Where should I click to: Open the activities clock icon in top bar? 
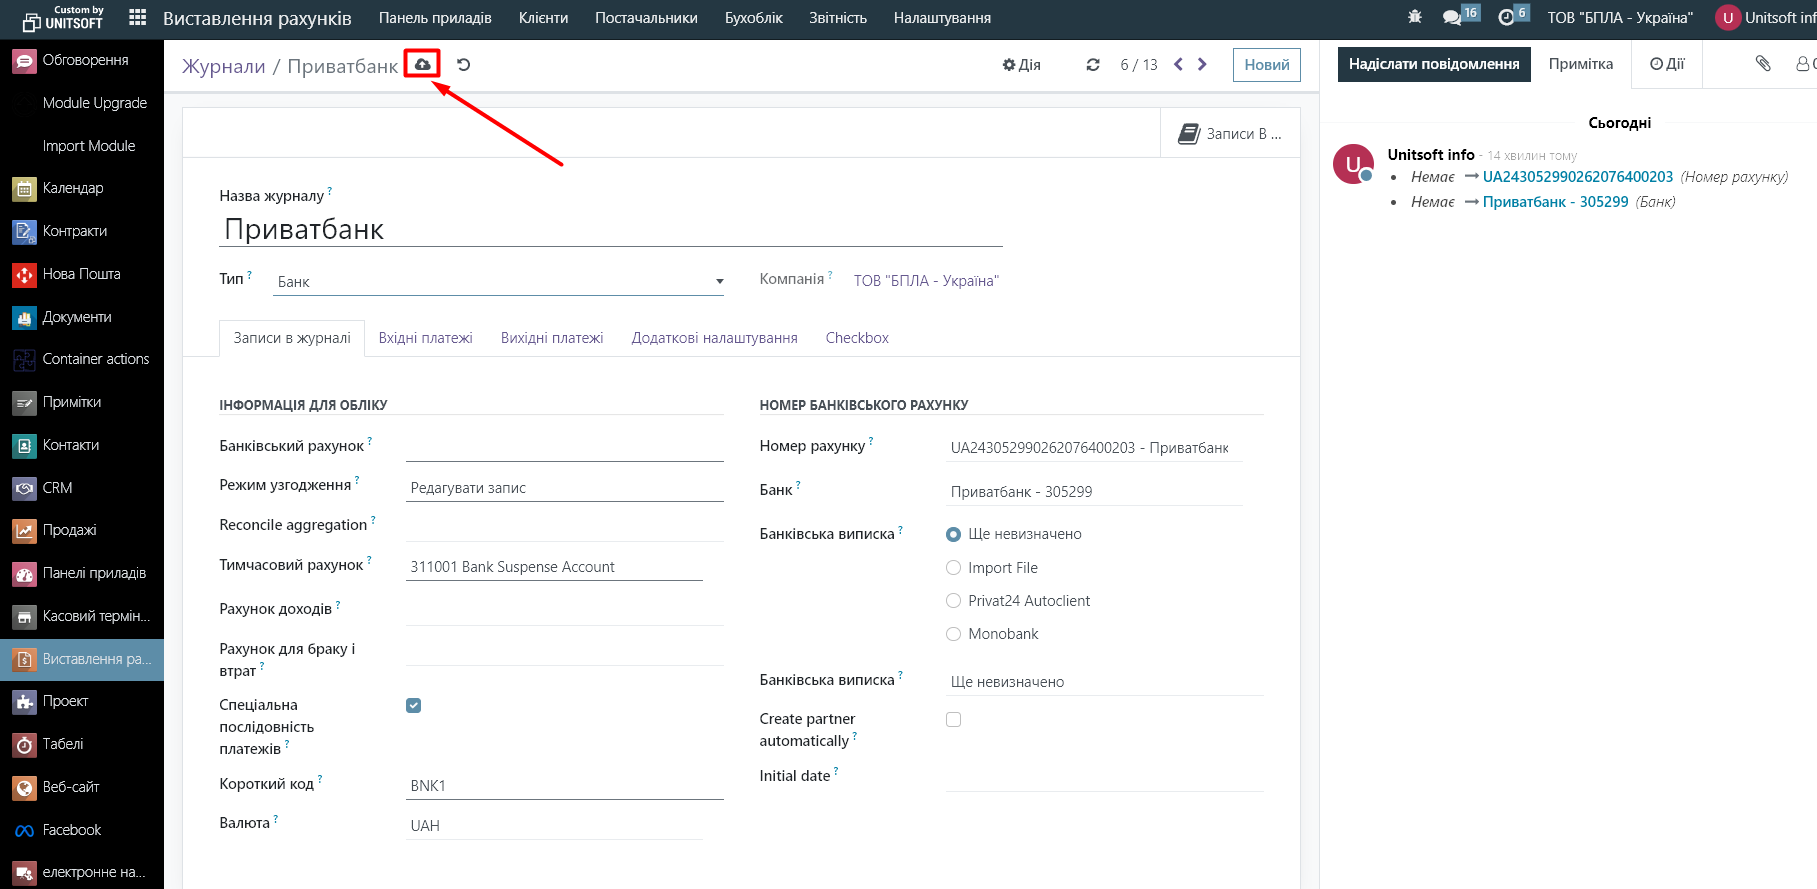pos(1506,18)
